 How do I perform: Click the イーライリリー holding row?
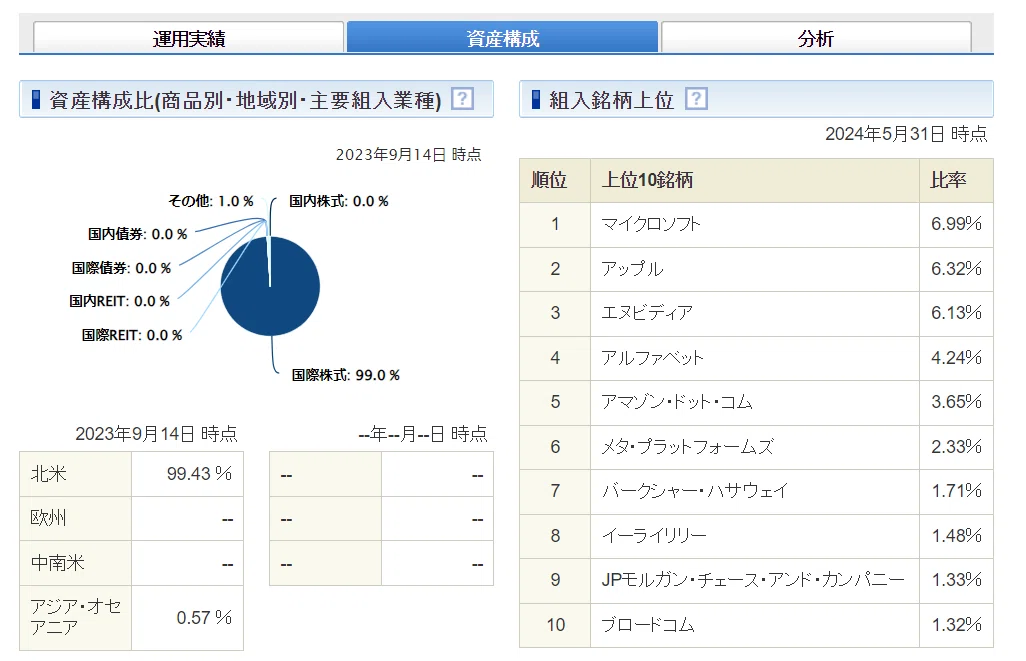756,536
